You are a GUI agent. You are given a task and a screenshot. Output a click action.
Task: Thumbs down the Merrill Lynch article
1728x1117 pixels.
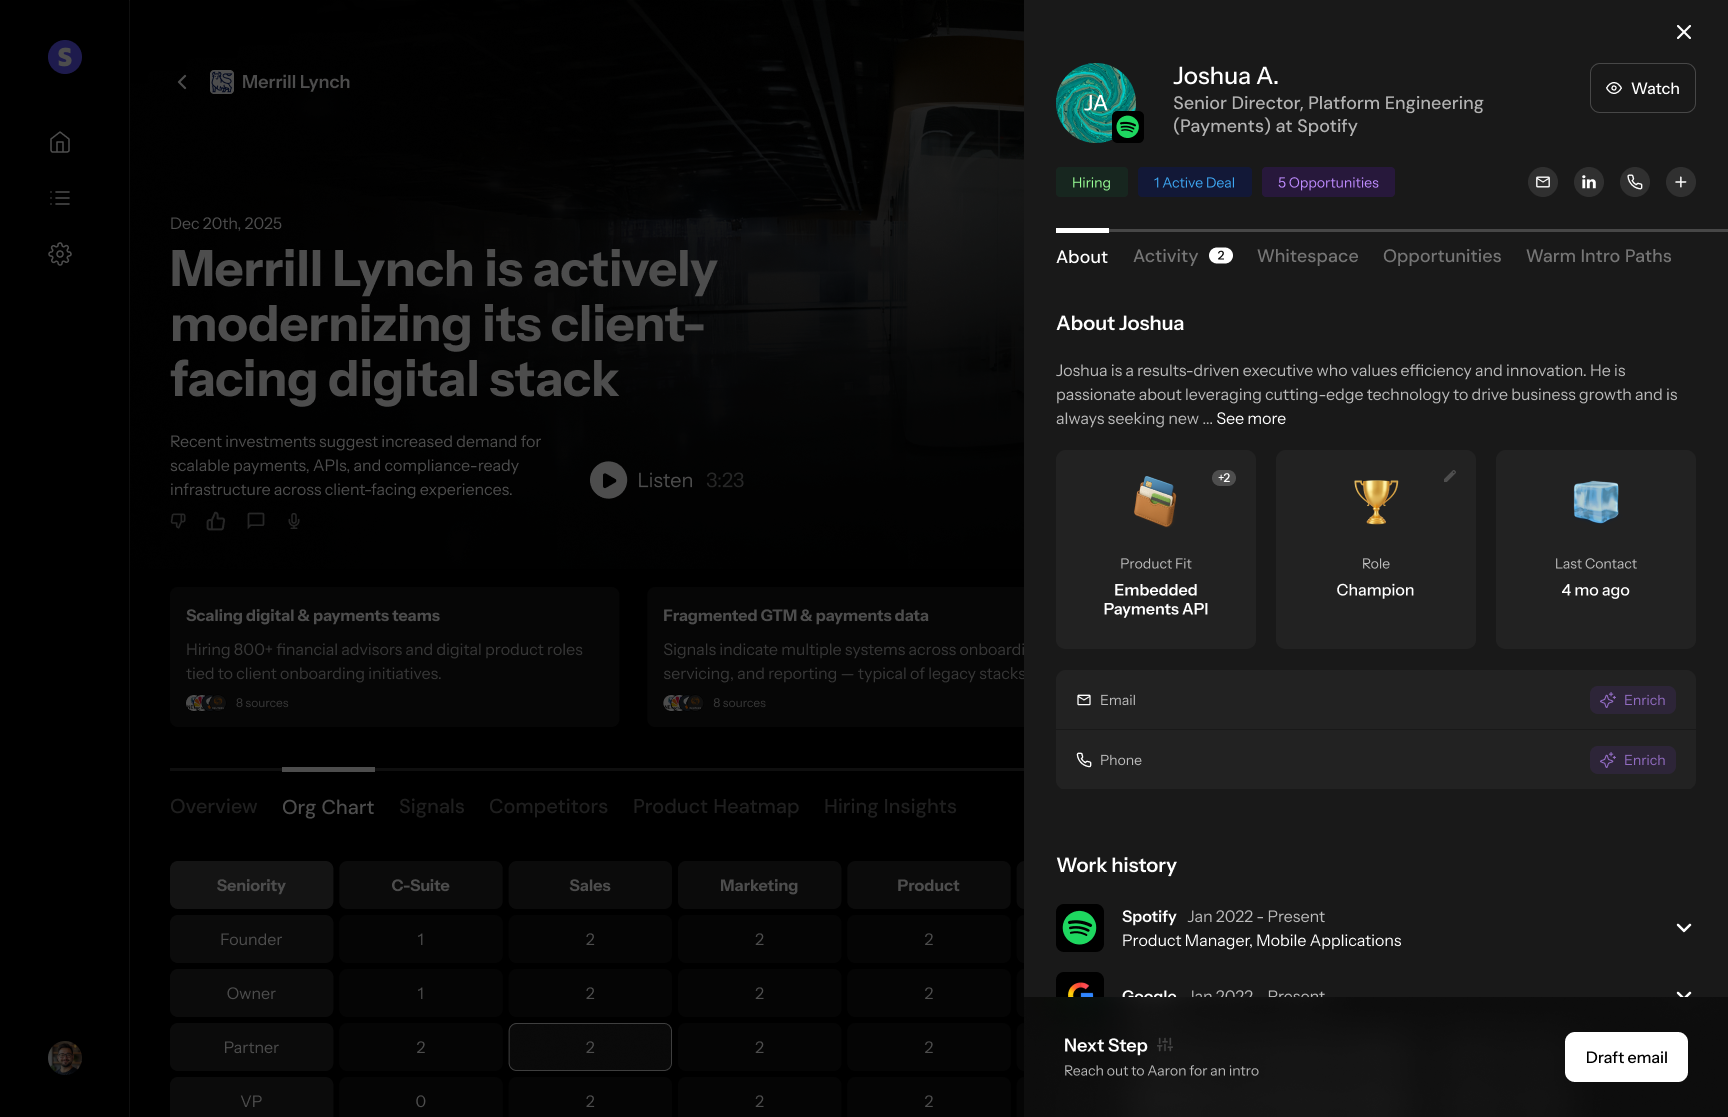coord(178,521)
